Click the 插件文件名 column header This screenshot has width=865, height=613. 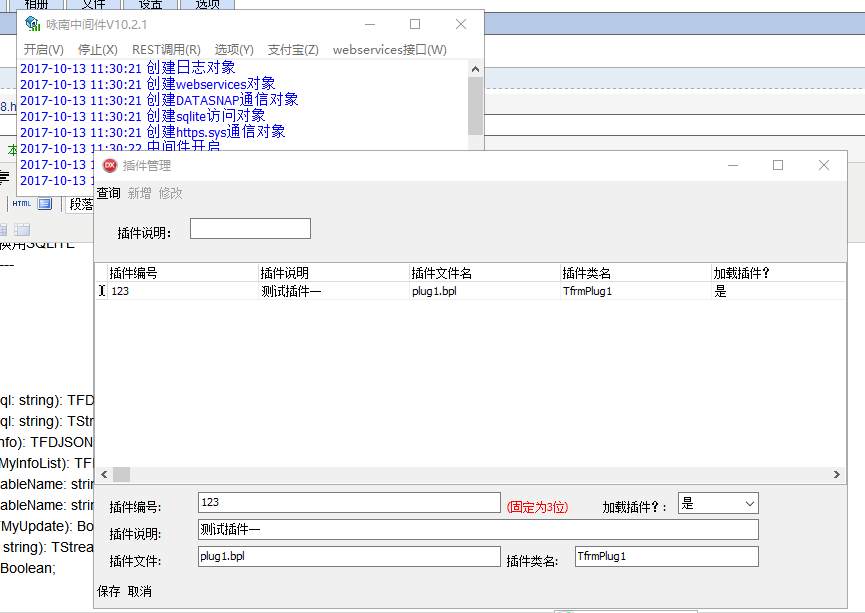coord(485,273)
